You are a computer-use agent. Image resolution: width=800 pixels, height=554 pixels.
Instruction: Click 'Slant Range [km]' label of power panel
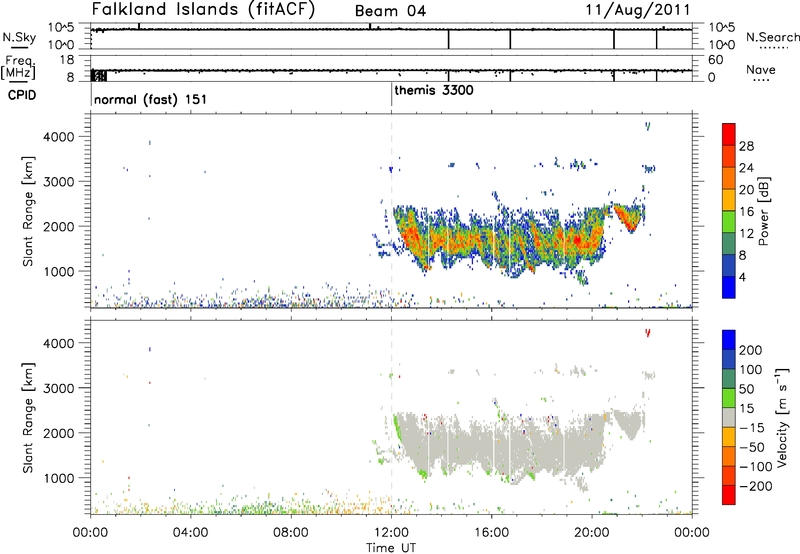(28, 211)
